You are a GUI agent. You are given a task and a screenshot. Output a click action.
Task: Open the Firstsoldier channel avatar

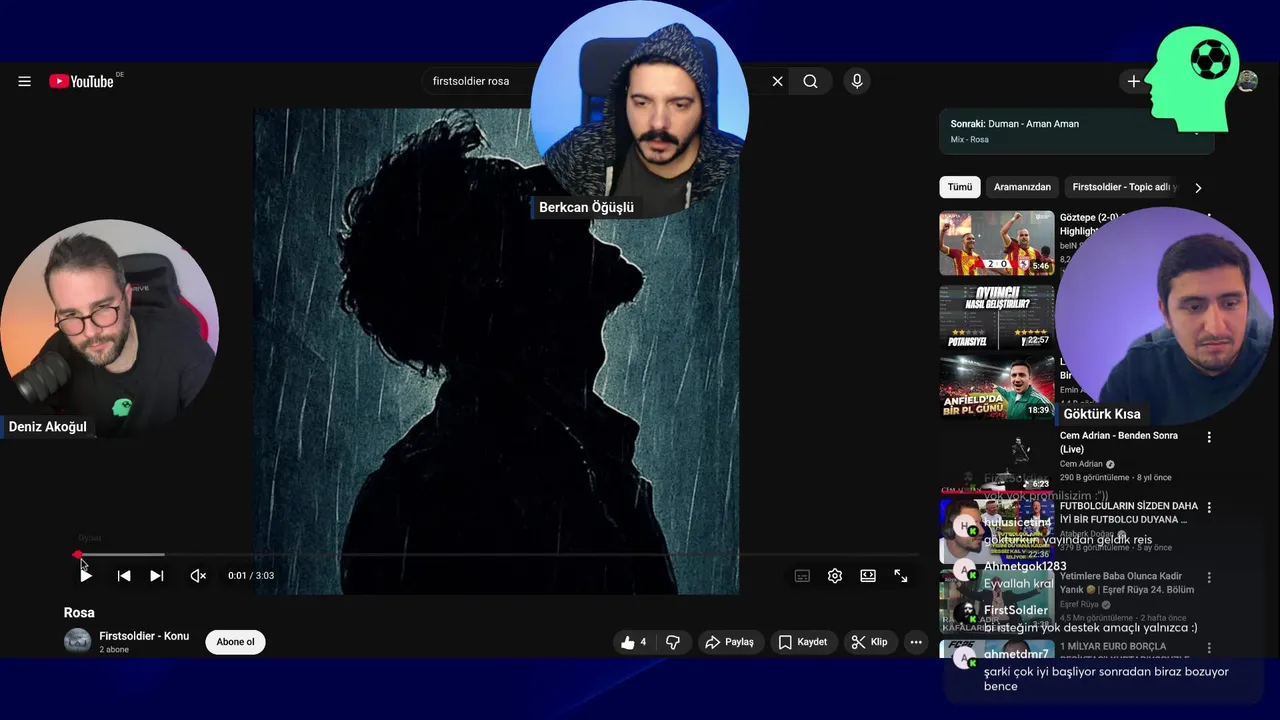[77, 642]
